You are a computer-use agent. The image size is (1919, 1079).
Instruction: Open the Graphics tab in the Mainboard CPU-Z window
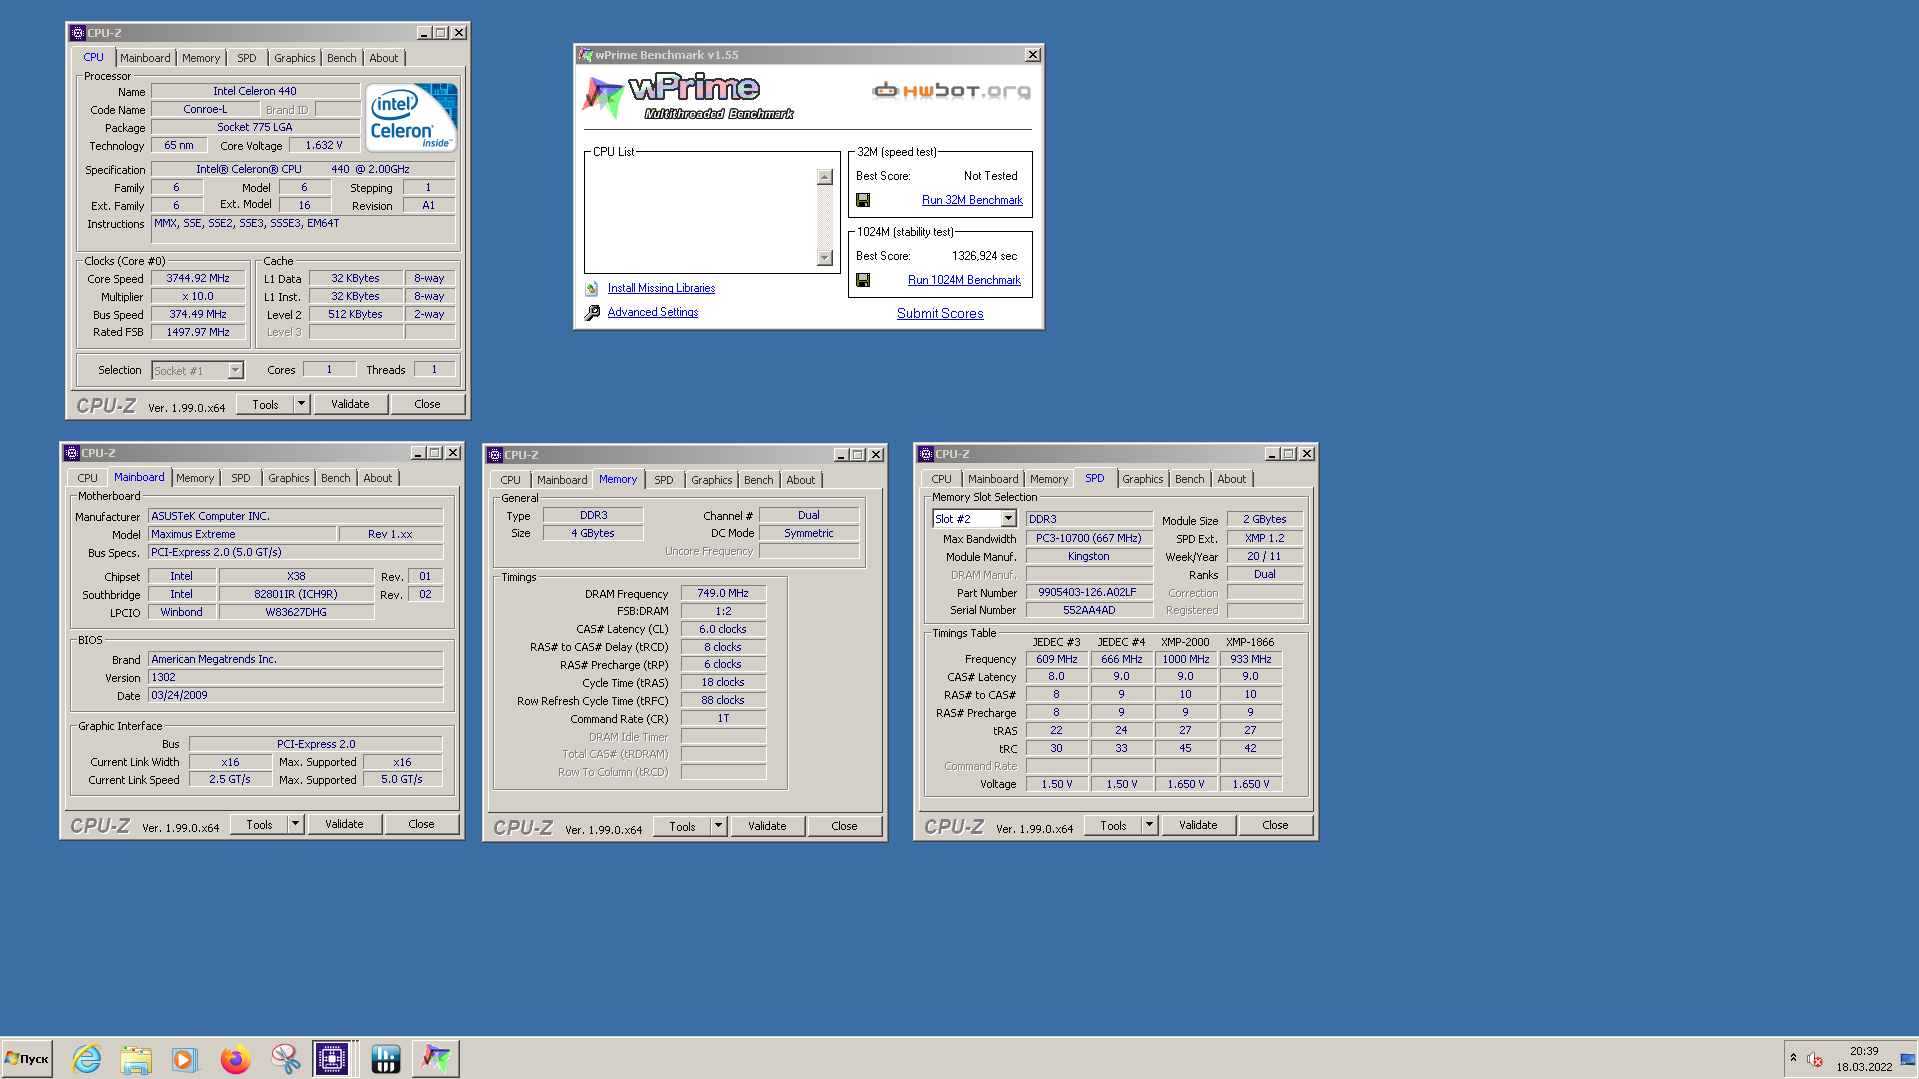tap(288, 478)
